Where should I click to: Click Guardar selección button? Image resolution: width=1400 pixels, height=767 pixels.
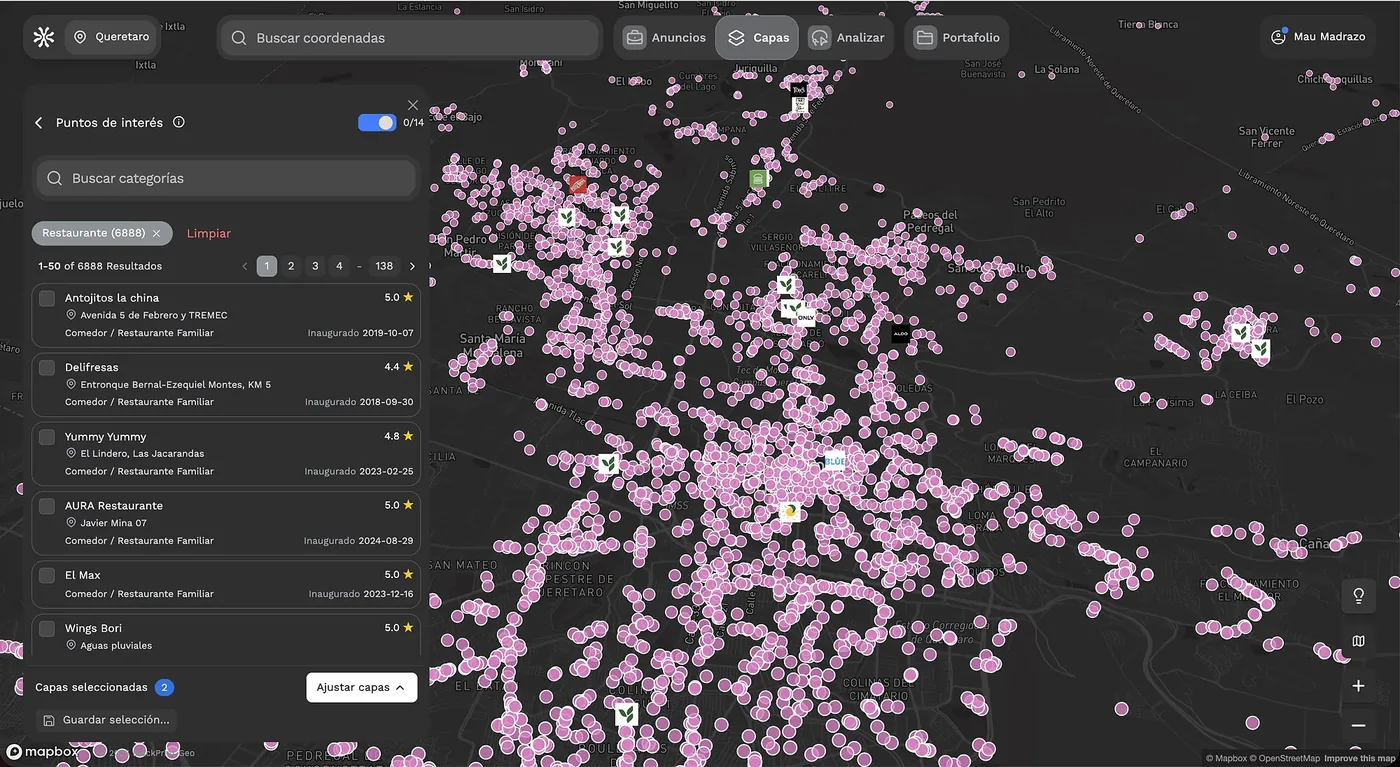(x=106, y=719)
